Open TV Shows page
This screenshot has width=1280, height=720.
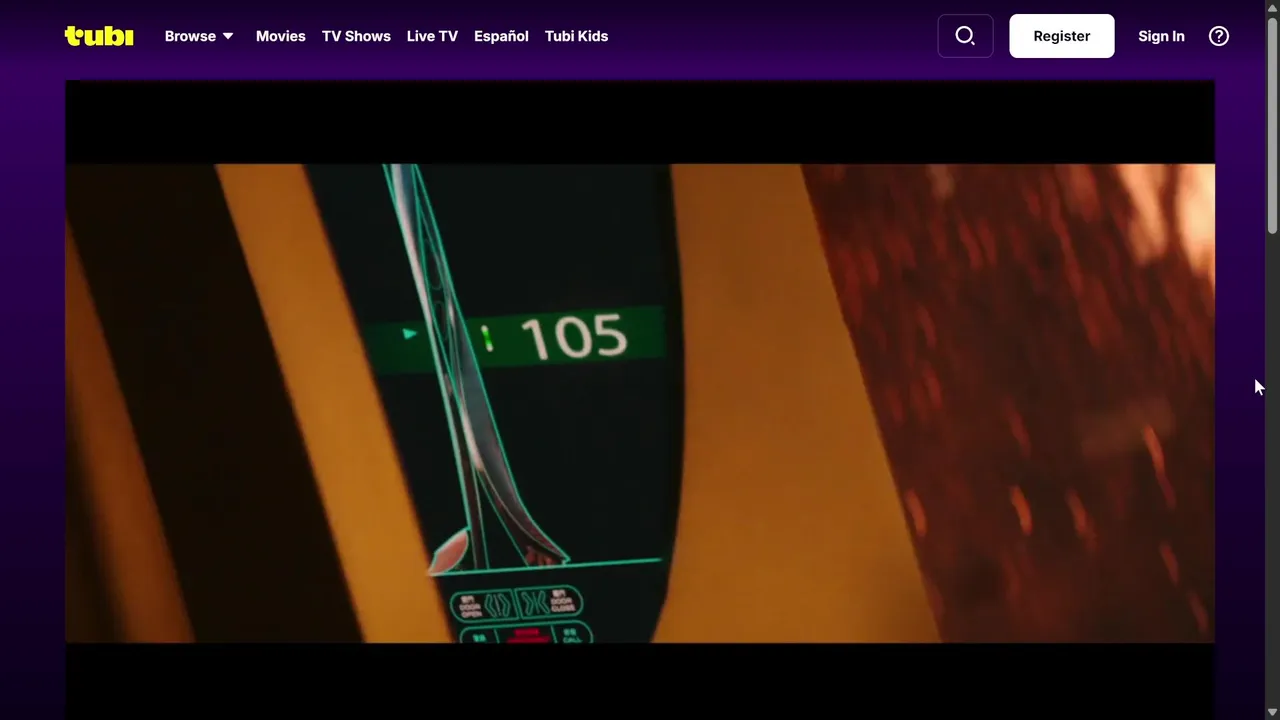pyautogui.click(x=356, y=36)
